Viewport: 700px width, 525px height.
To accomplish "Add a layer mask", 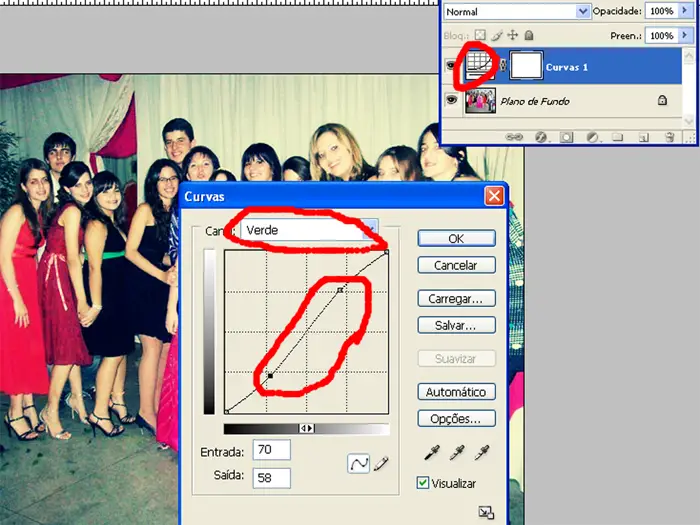I will (566, 136).
